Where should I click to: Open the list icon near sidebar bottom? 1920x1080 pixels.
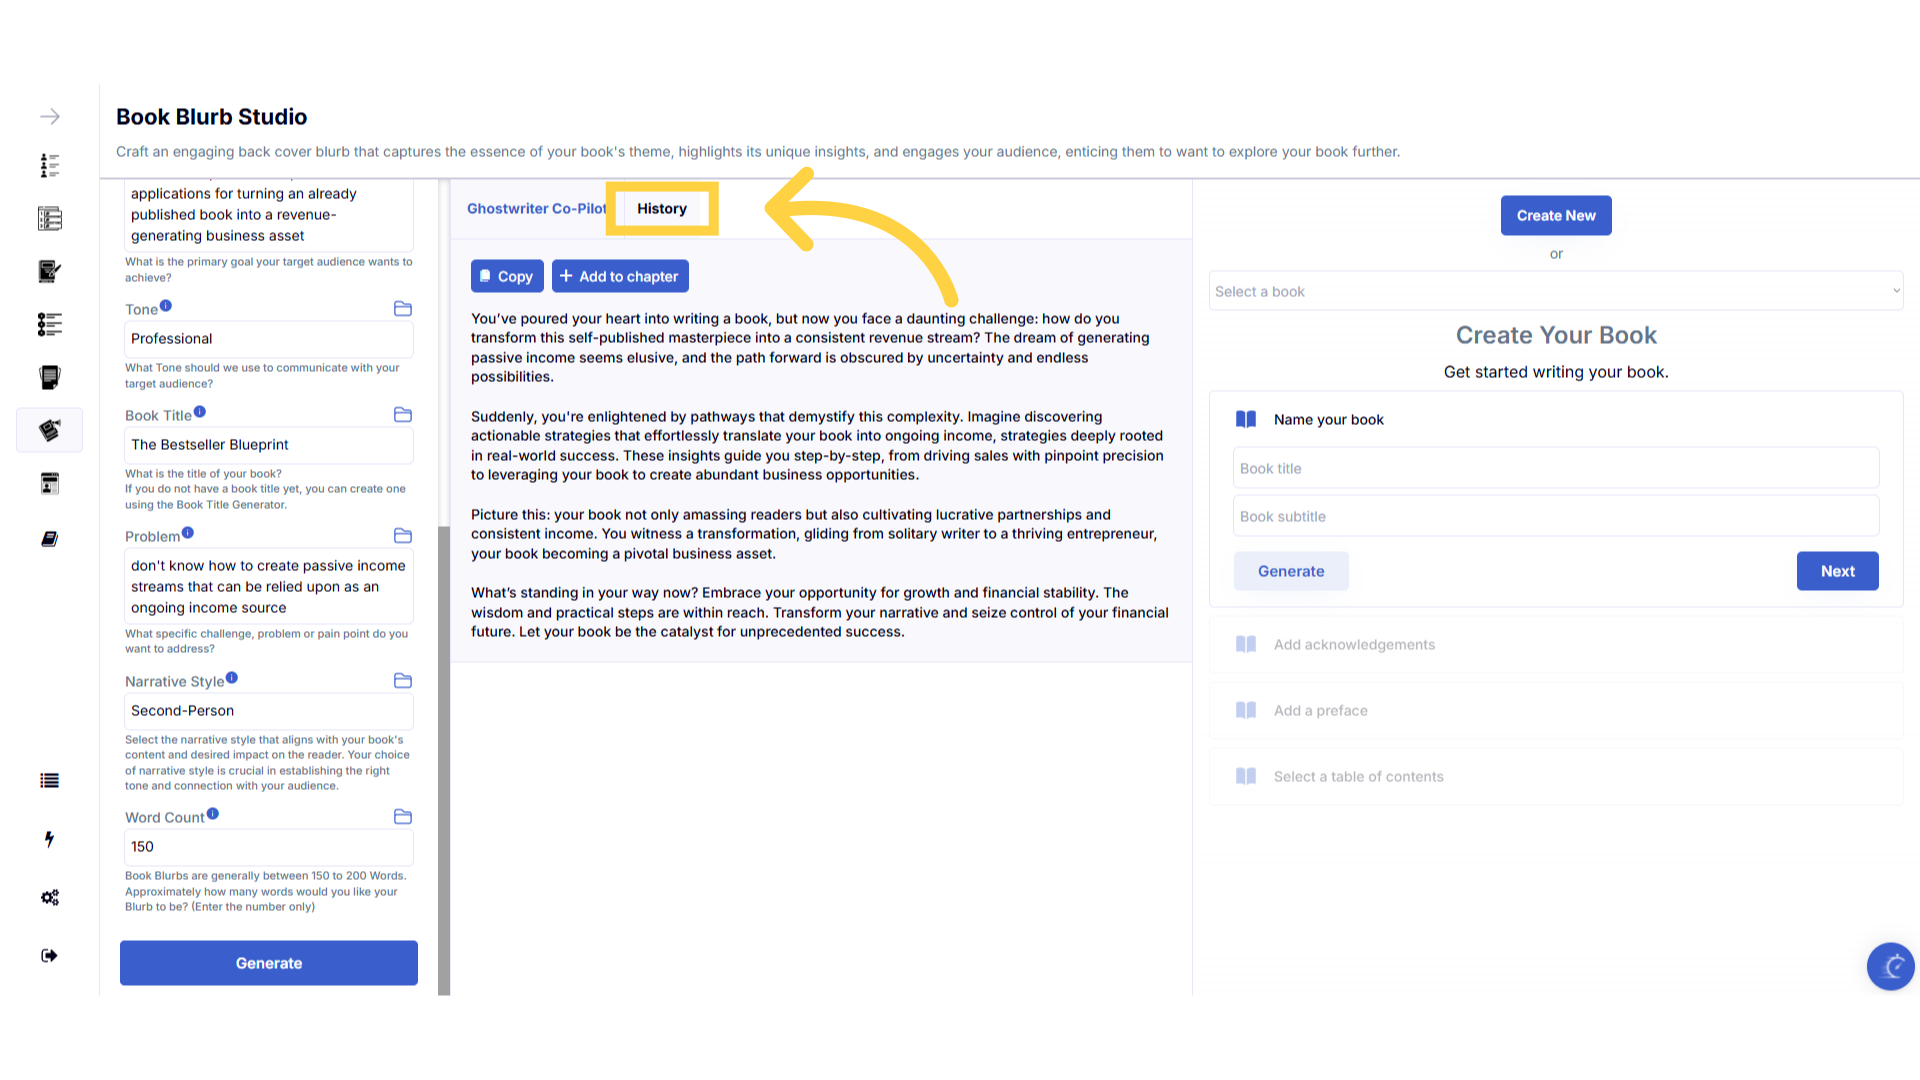pyautogui.click(x=49, y=781)
